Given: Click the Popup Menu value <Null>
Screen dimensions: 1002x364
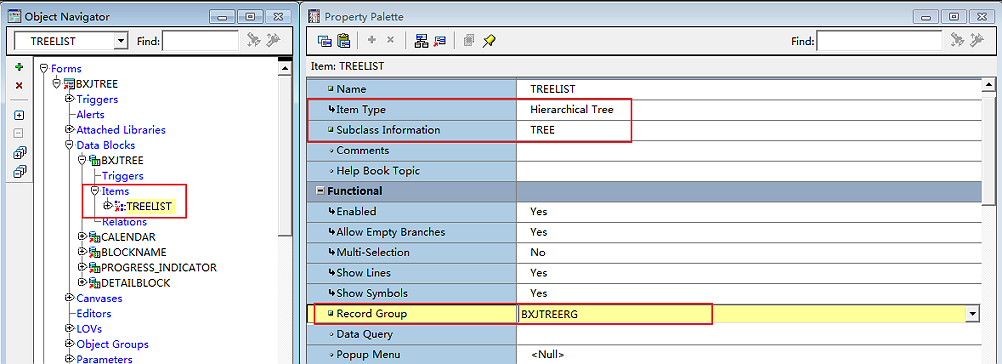Looking at the screenshot, I should (x=548, y=354).
